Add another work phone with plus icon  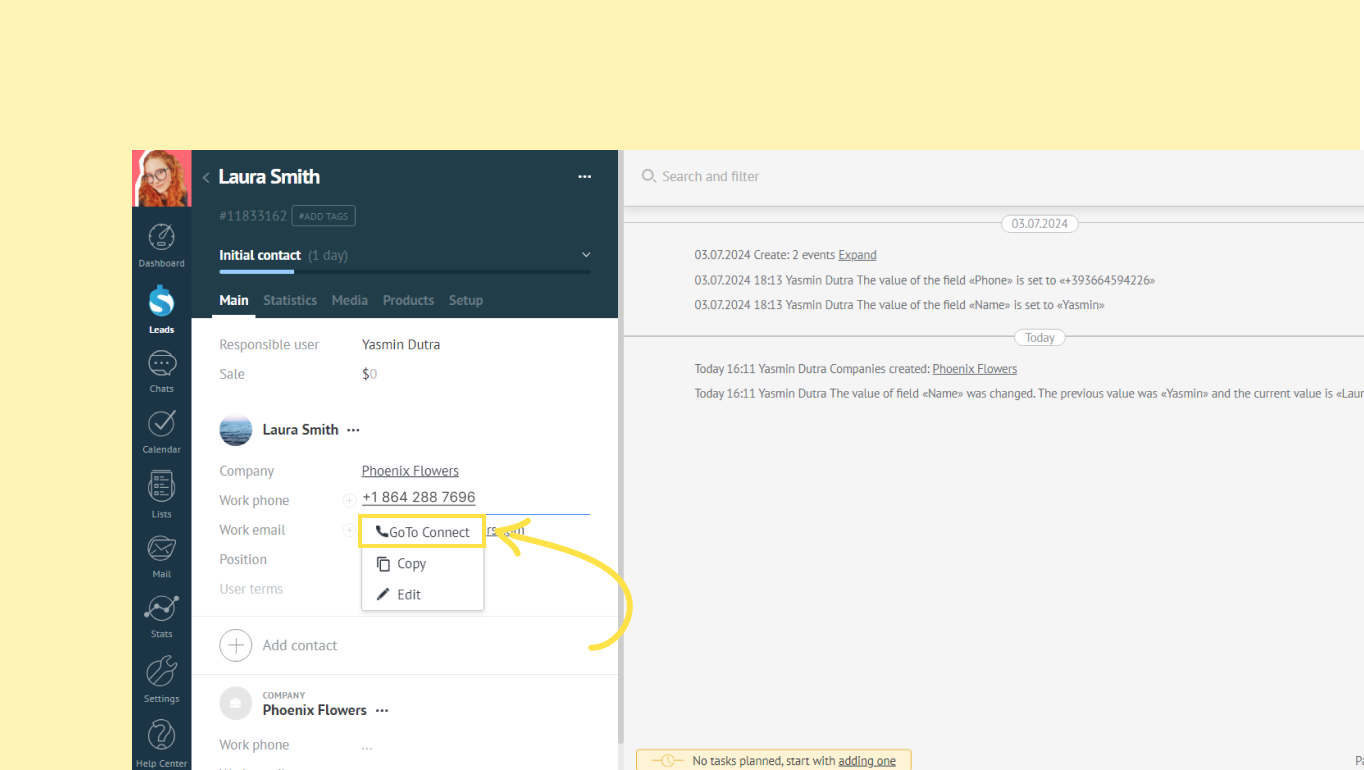[x=349, y=500]
